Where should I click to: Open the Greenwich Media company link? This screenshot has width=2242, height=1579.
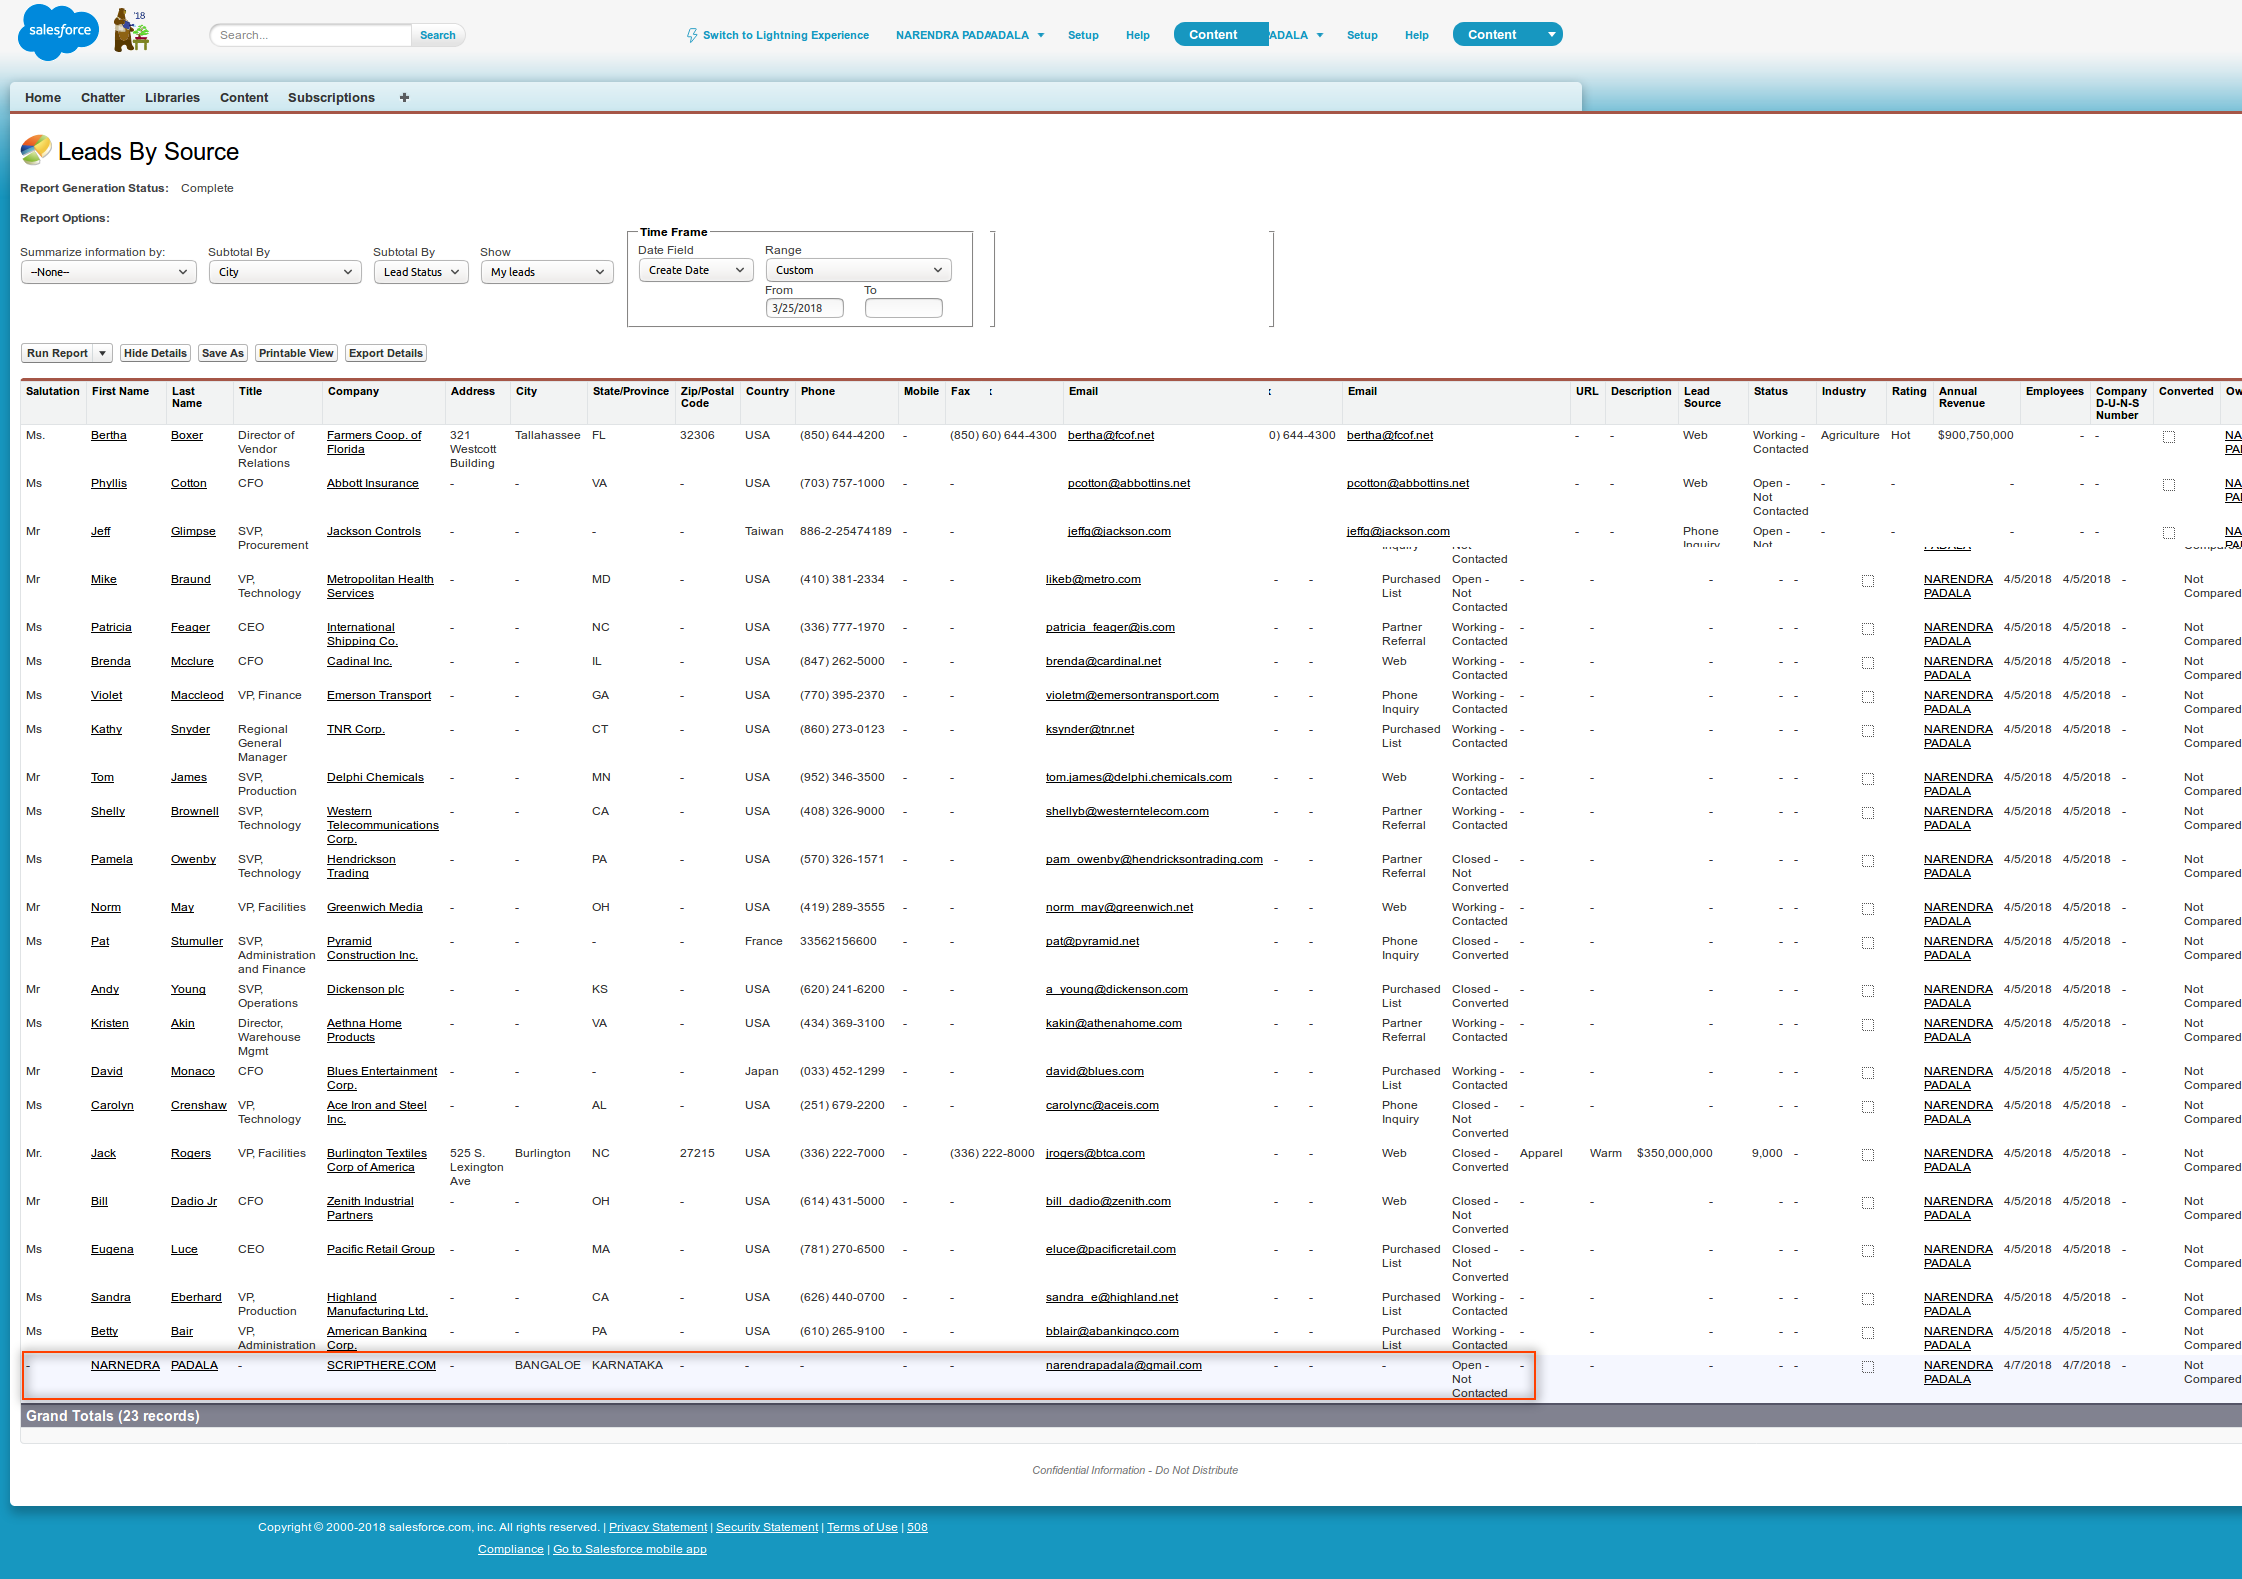pos(374,907)
